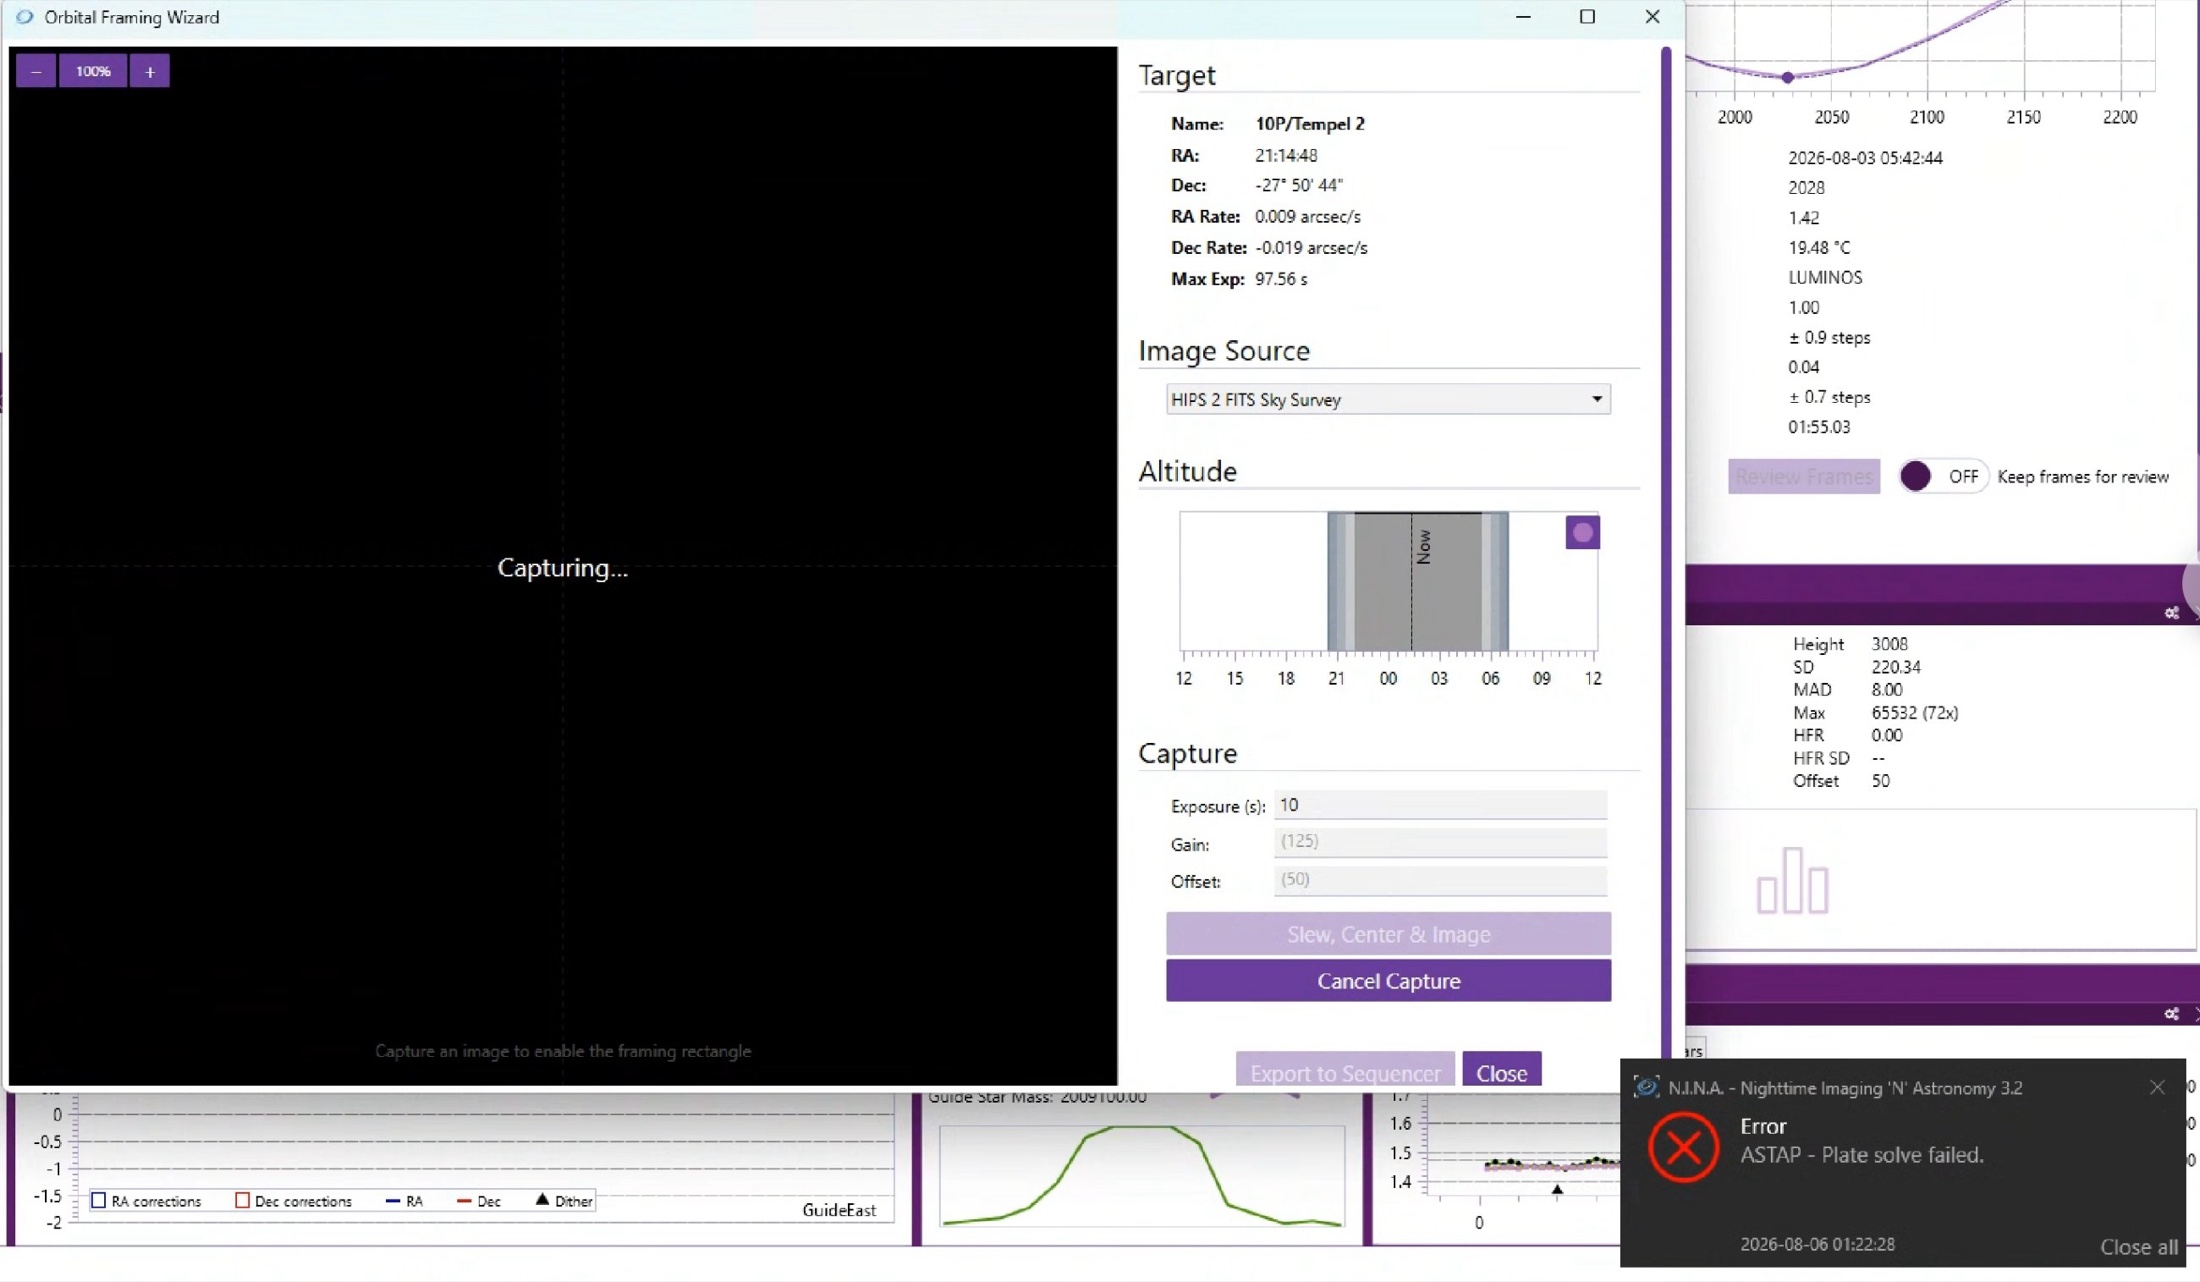Click the N.I.N.A. logo in the notification header
Screen dimensions: 2200x1282
pyautogui.click(x=1646, y=1088)
